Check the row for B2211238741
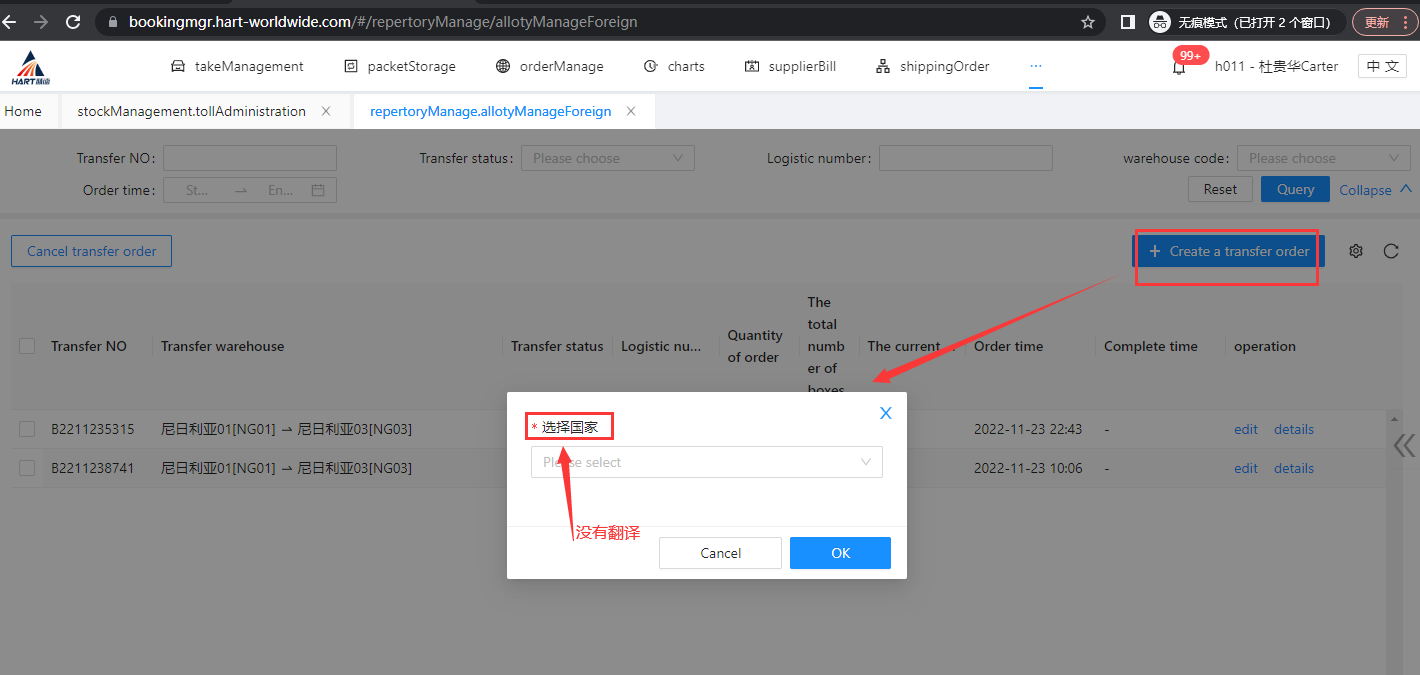Viewport: 1420px width, 675px height. (28, 468)
